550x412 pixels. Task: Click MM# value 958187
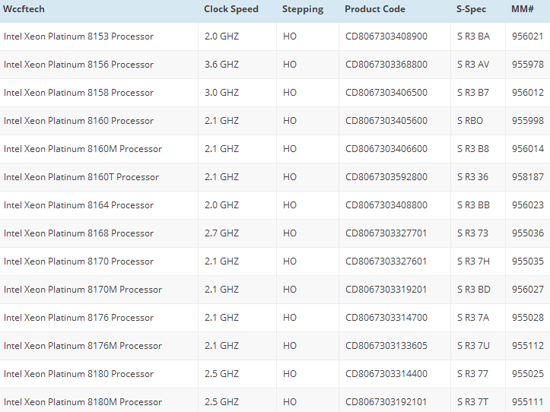coord(528,177)
